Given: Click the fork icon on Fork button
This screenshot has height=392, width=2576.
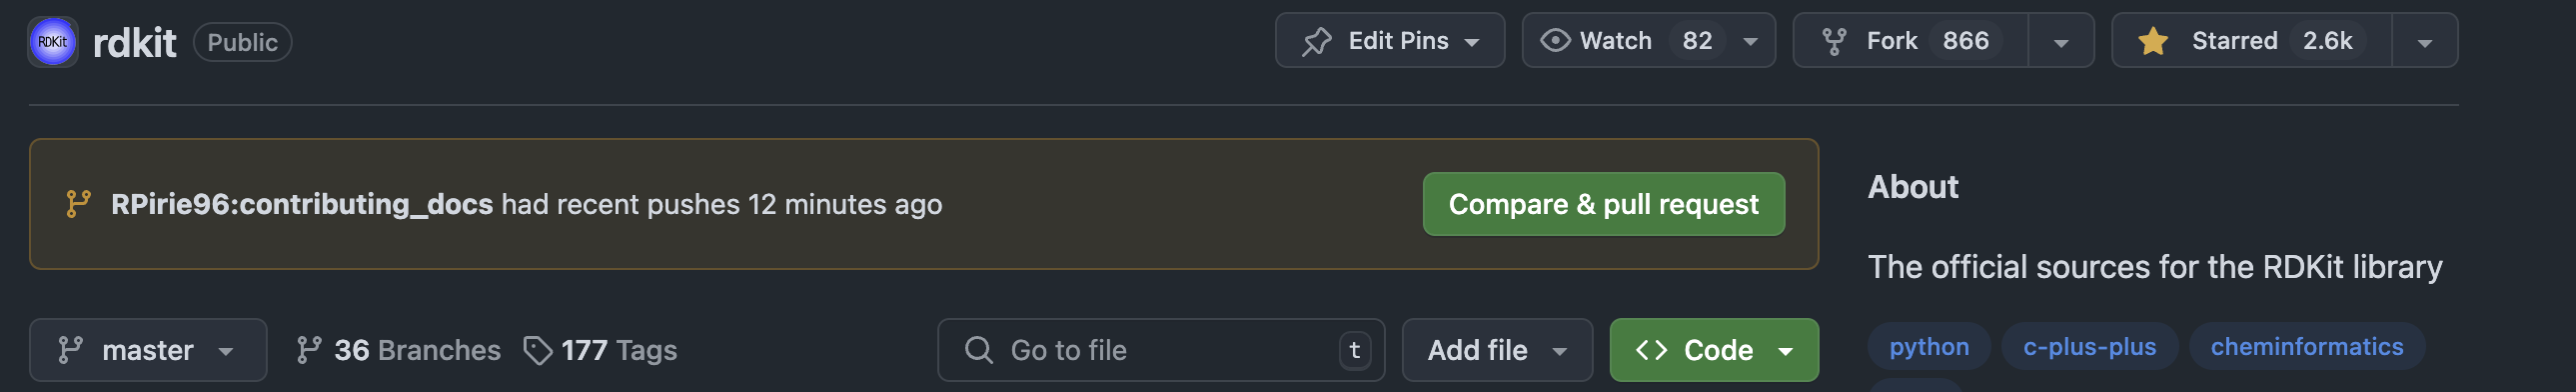Looking at the screenshot, I should [x=1834, y=41].
